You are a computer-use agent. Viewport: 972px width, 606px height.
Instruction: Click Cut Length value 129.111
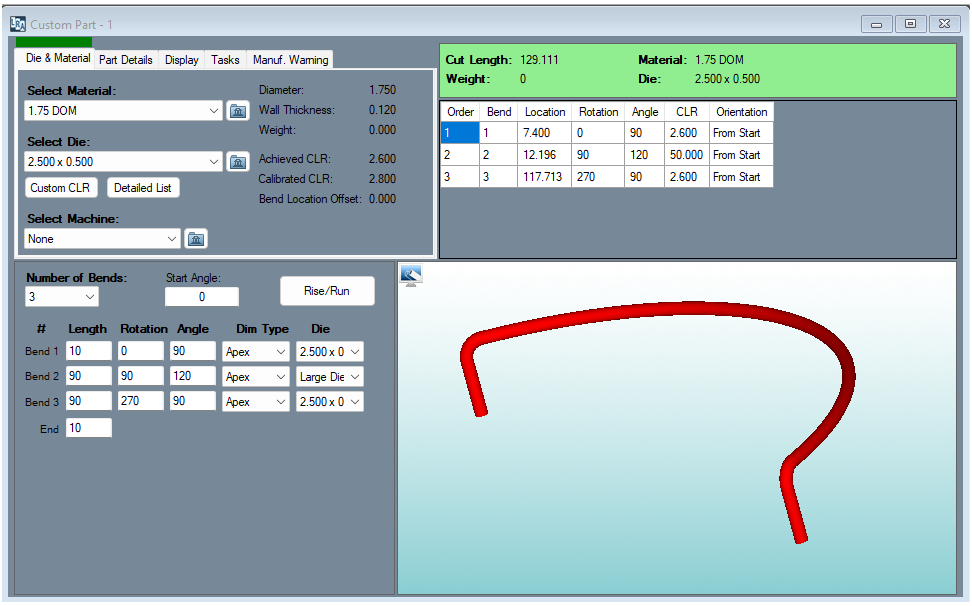click(x=539, y=60)
